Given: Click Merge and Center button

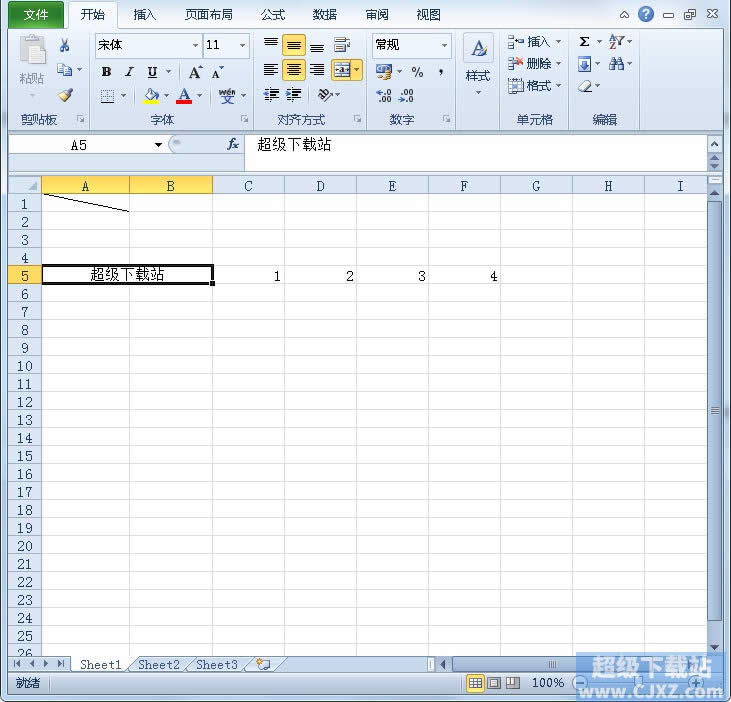Looking at the screenshot, I should coord(342,70).
